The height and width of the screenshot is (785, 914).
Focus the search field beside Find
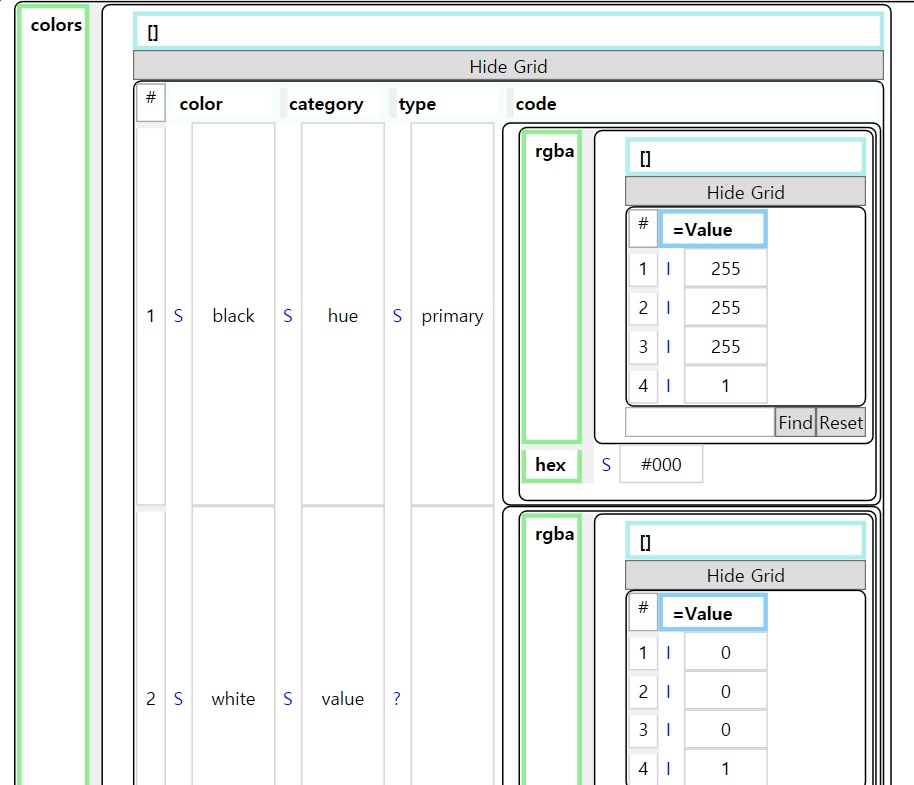pyautogui.click(x=699, y=422)
